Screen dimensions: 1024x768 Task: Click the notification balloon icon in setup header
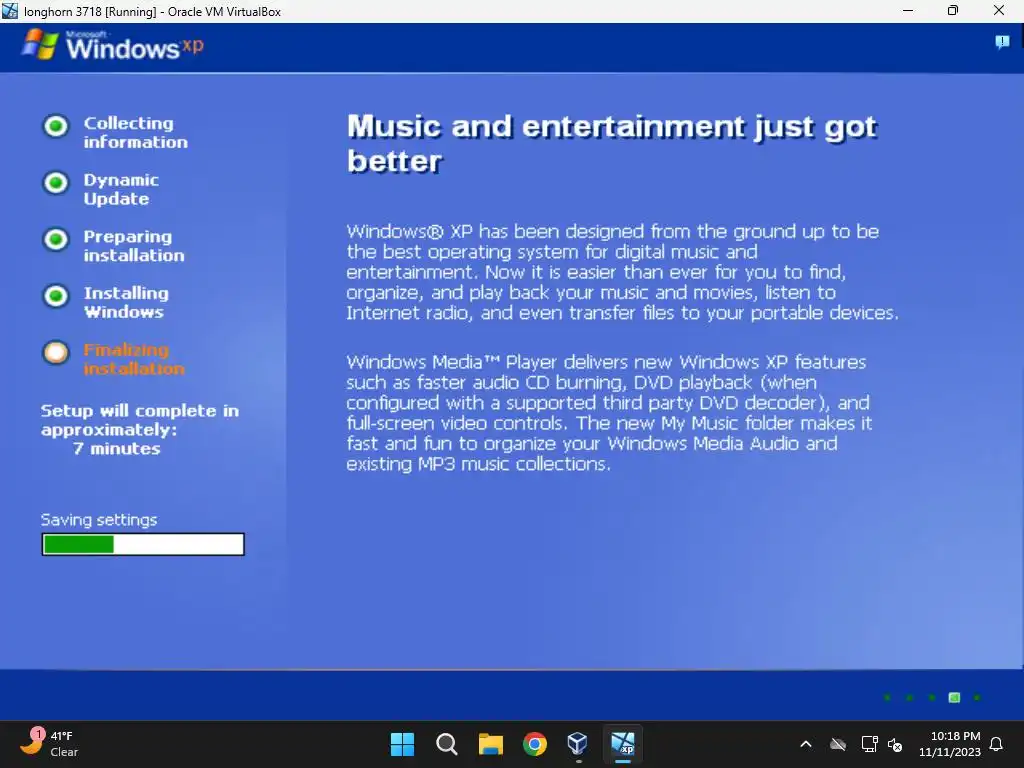[x=1002, y=42]
